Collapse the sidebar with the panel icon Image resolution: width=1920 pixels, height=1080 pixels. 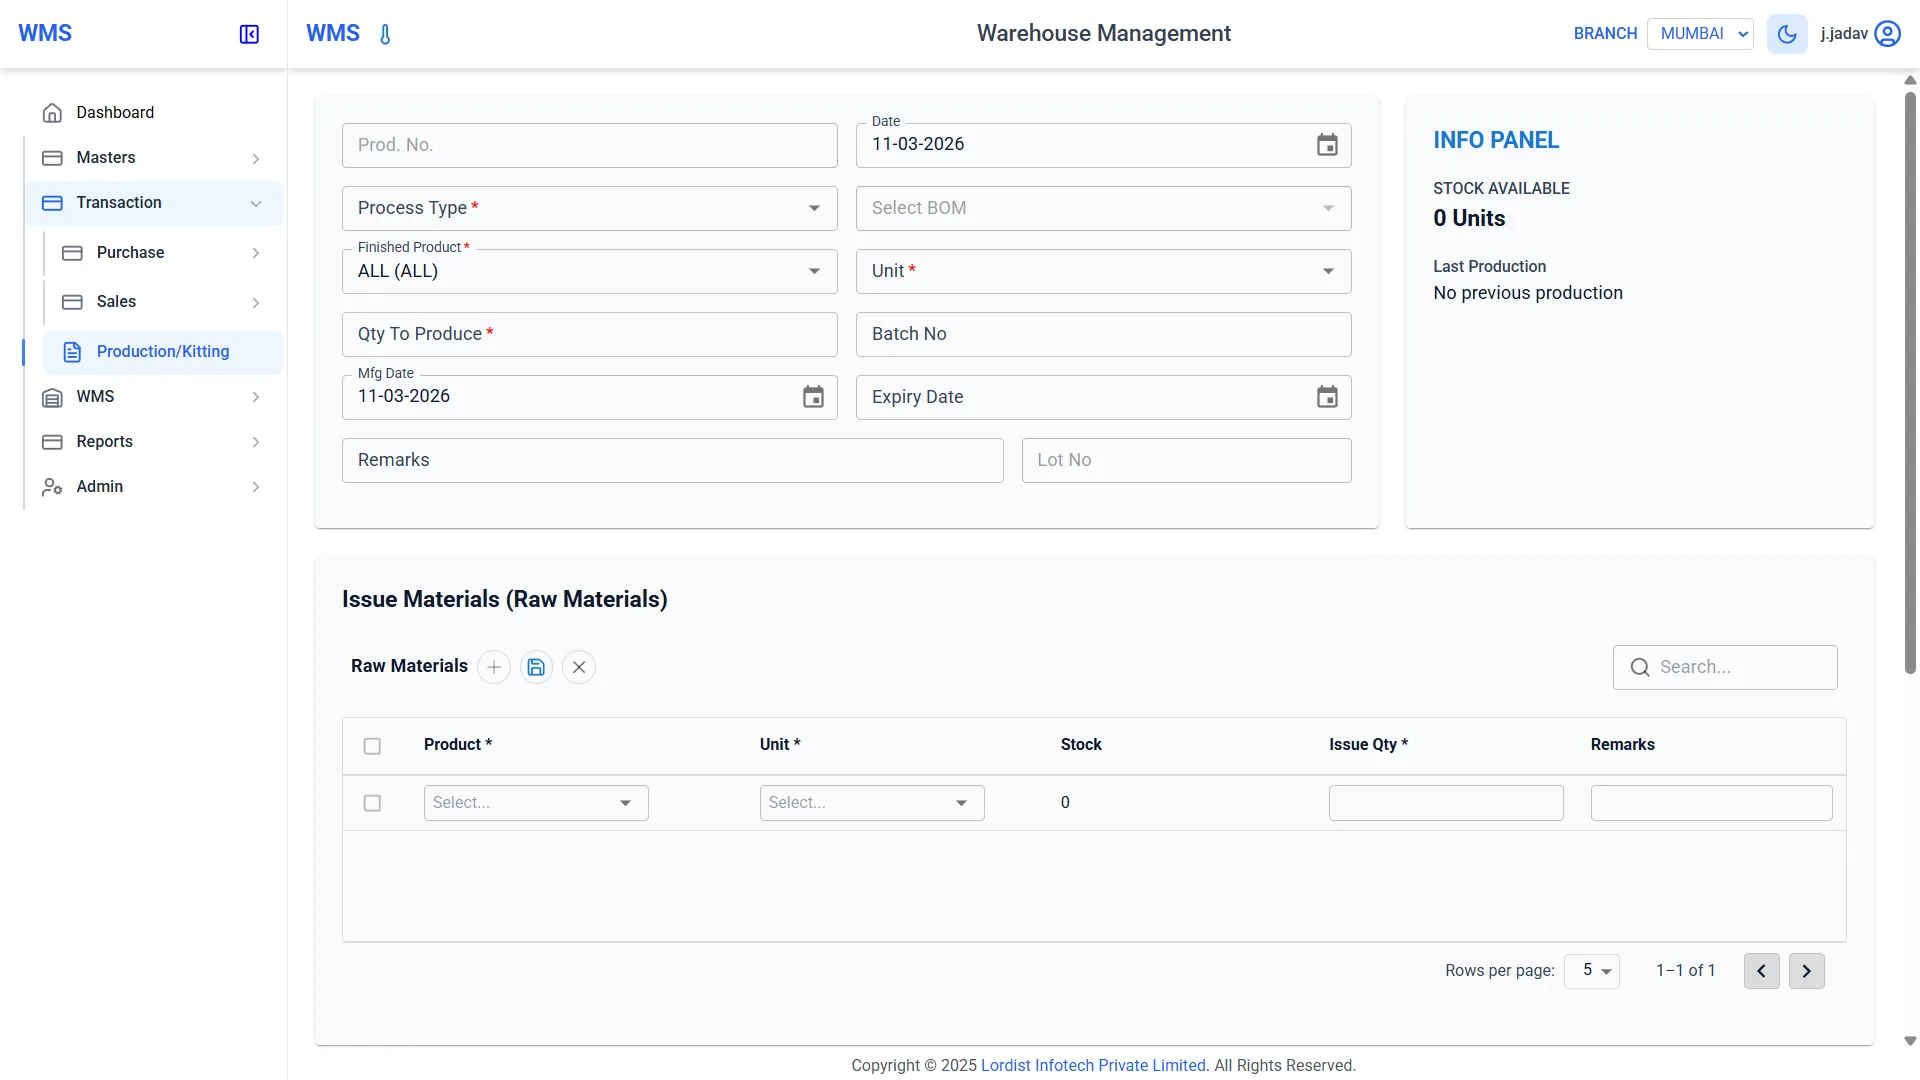point(249,34)
